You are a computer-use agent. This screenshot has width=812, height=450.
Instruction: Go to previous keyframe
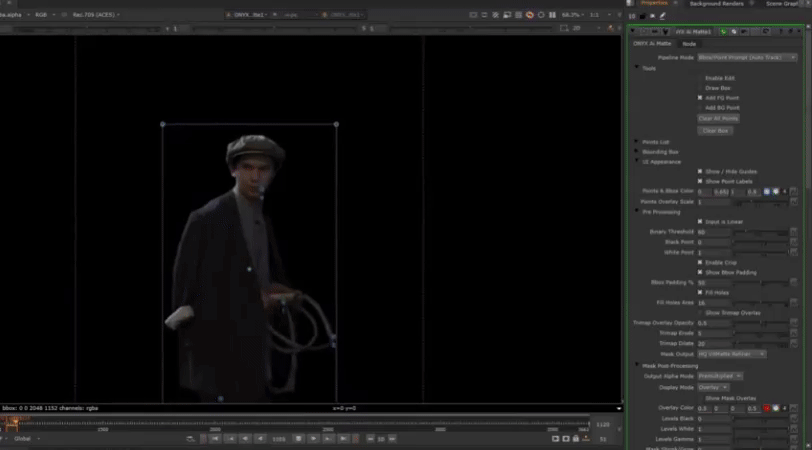(231, 439)
